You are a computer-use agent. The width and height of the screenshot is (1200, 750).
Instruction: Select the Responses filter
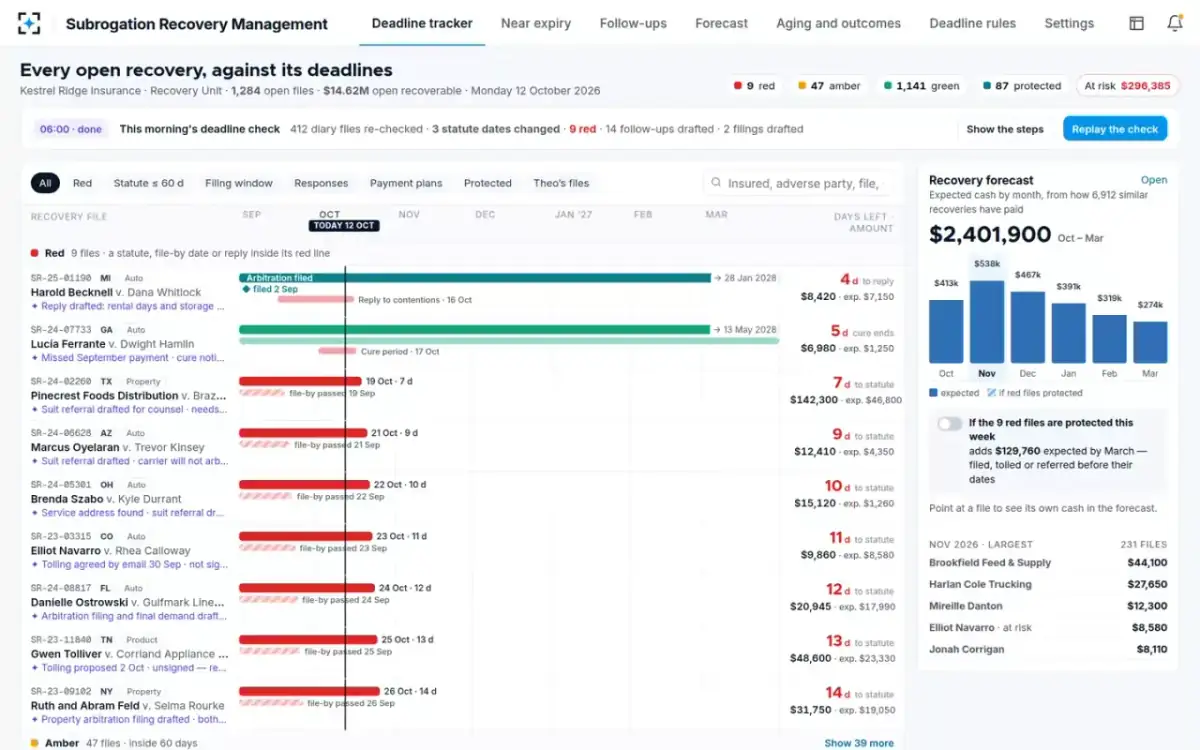tap(321, 183)
